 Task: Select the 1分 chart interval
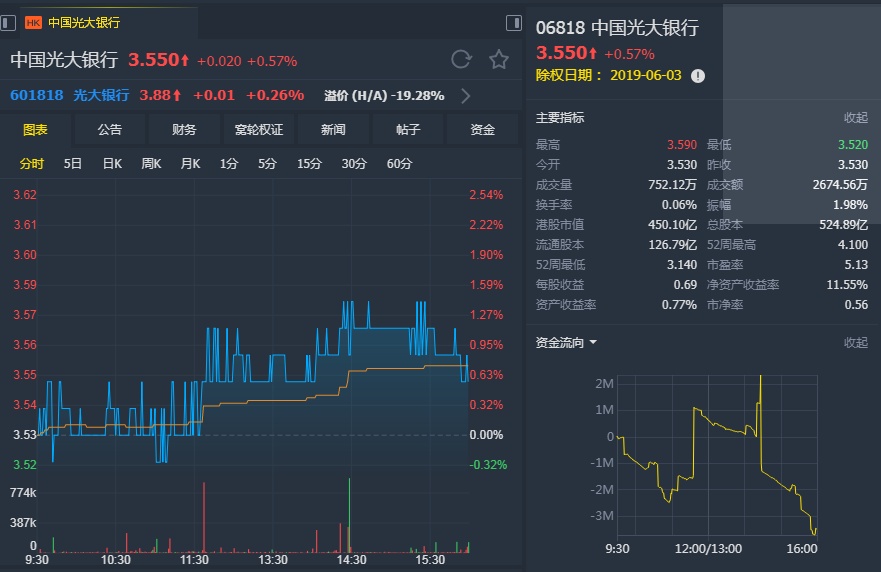coord(229,164)
